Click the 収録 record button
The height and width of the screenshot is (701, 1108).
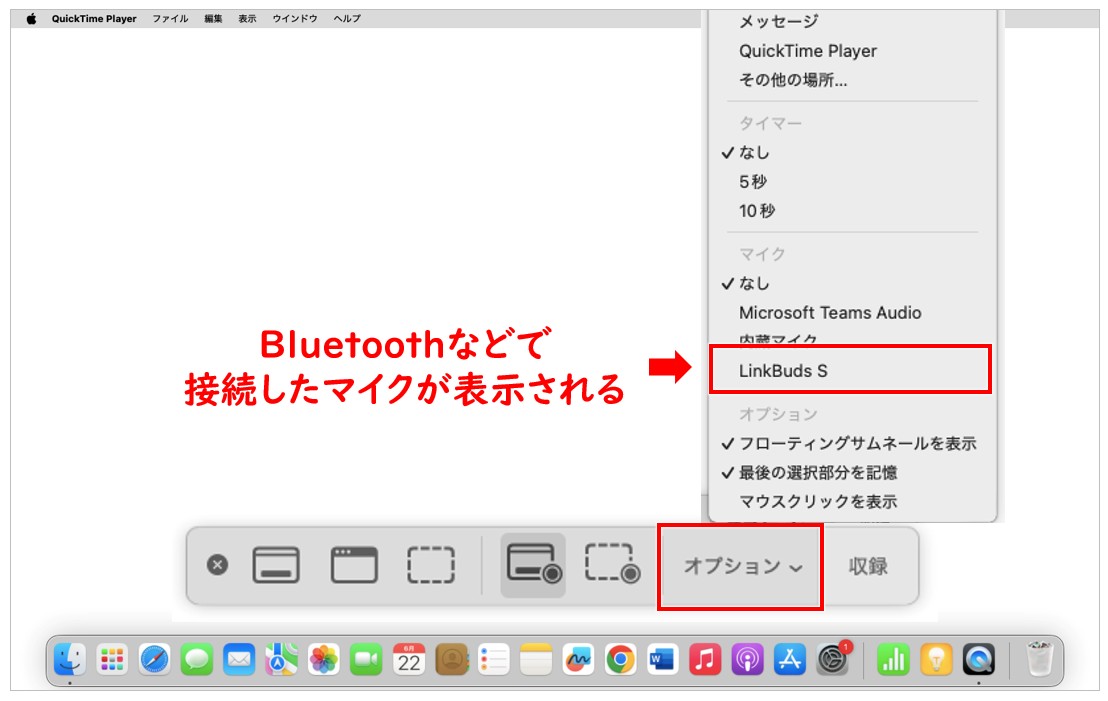pos(868,566)
